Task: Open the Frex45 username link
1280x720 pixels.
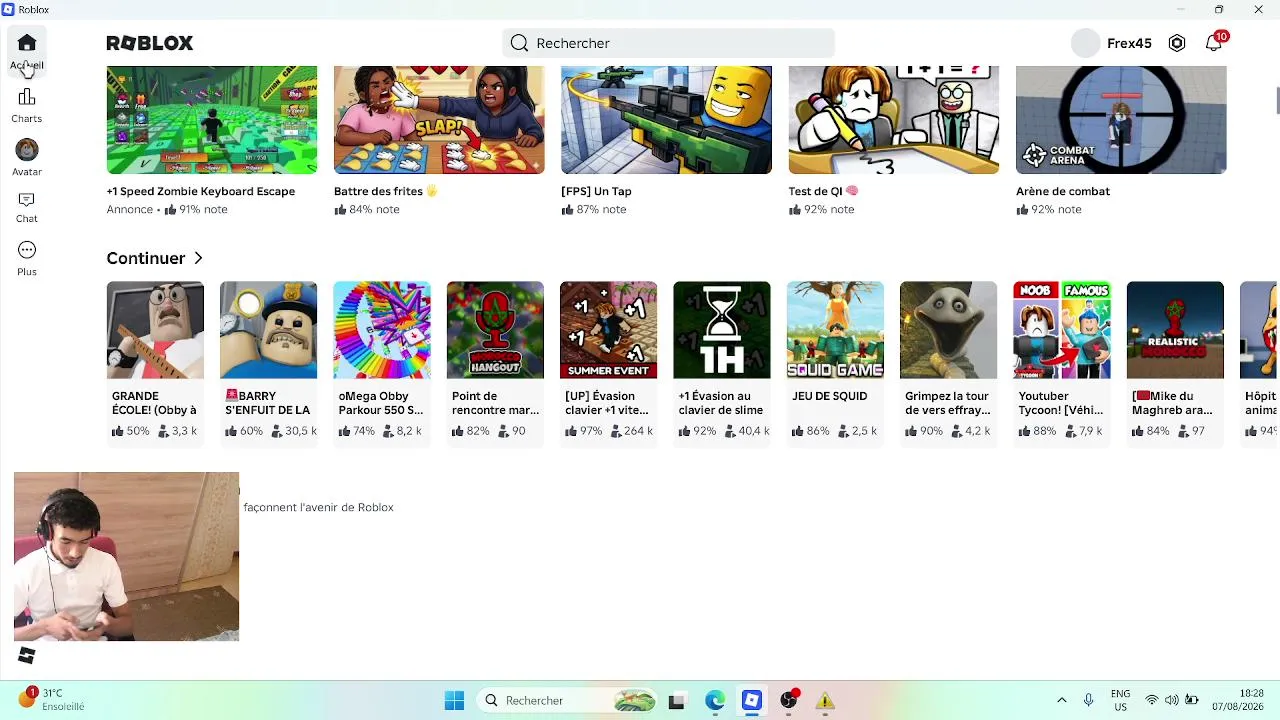Action: point(1129,43)
